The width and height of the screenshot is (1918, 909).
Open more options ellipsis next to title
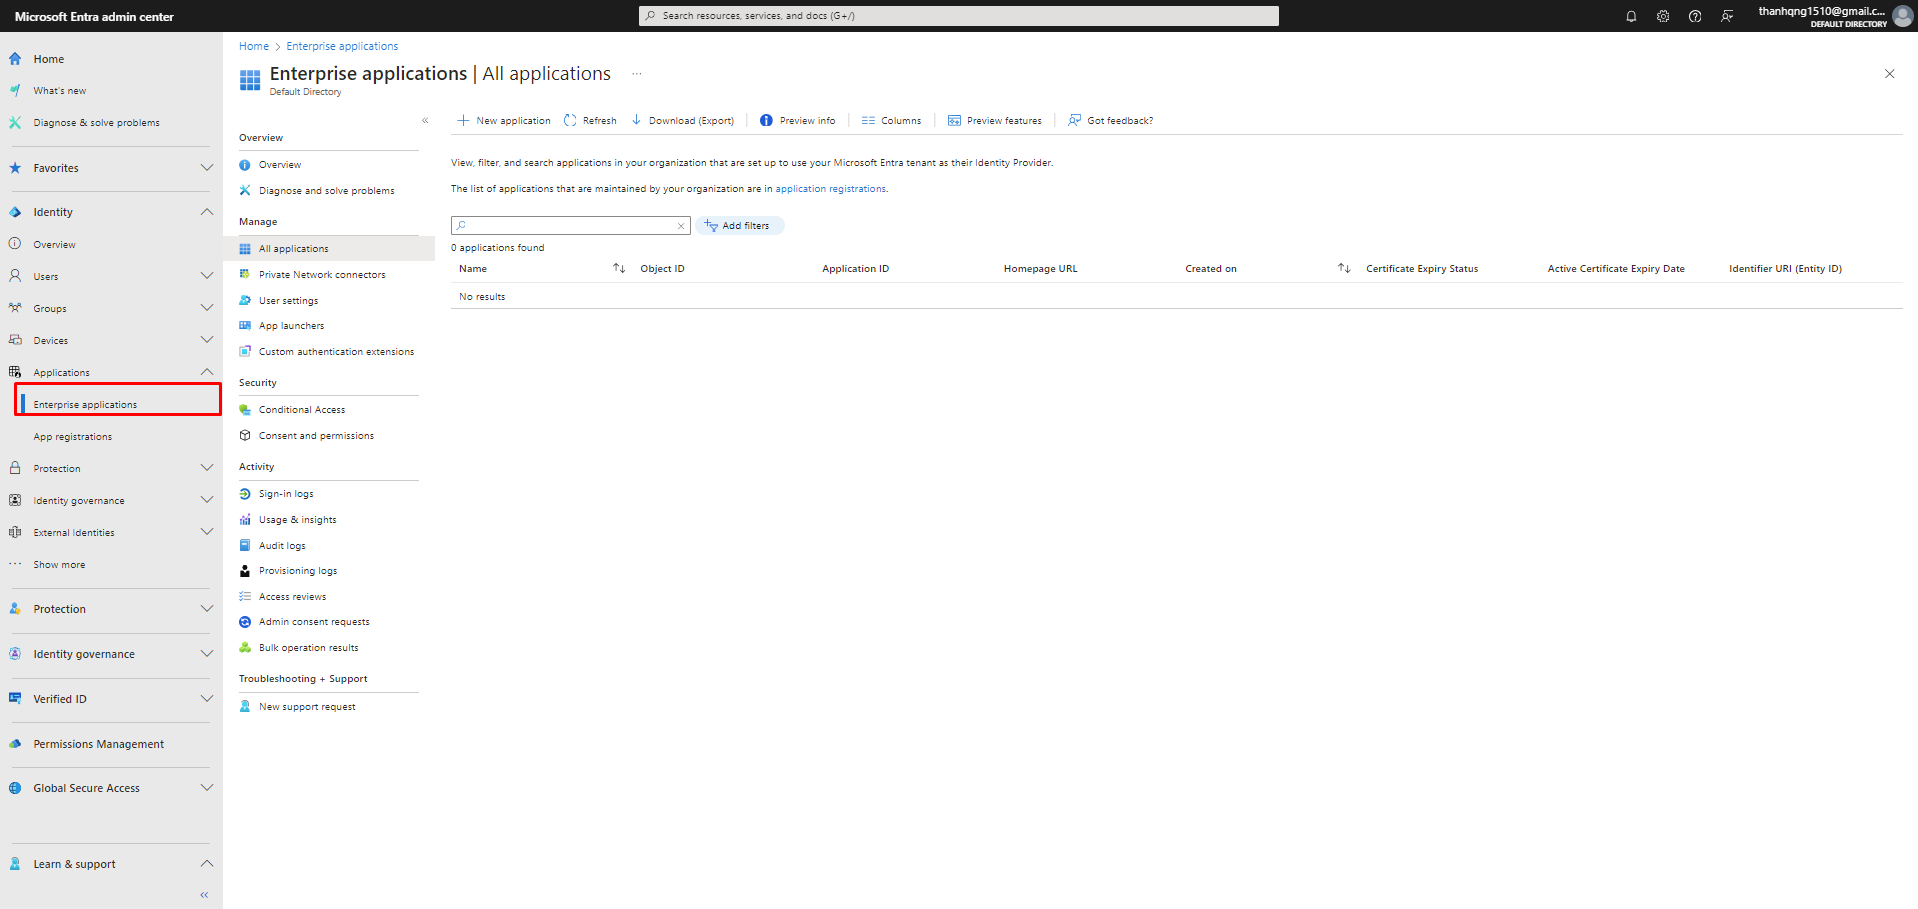(637, 74)
